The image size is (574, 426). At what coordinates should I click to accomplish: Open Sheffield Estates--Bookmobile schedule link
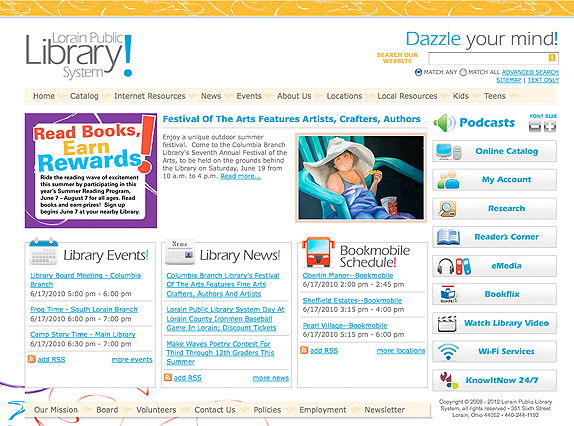pyautogui.click(x=352, y=300)
